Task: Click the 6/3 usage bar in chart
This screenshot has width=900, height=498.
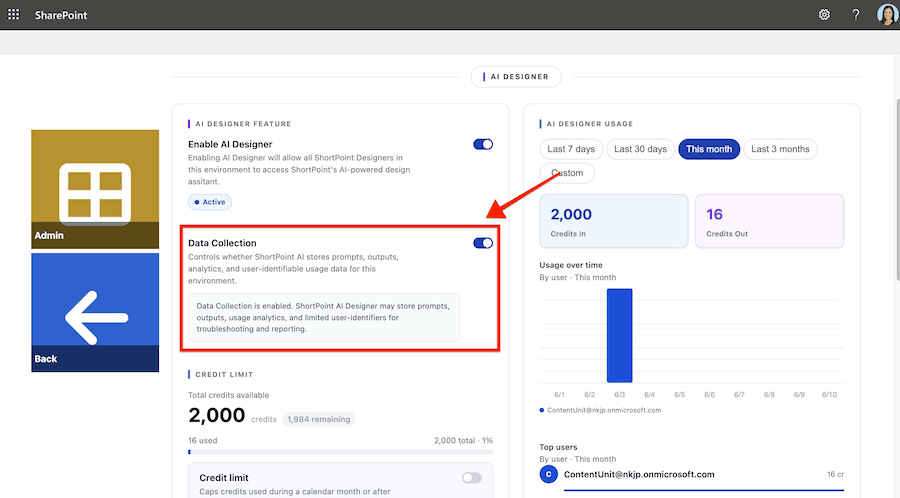Action: (619, 336)
